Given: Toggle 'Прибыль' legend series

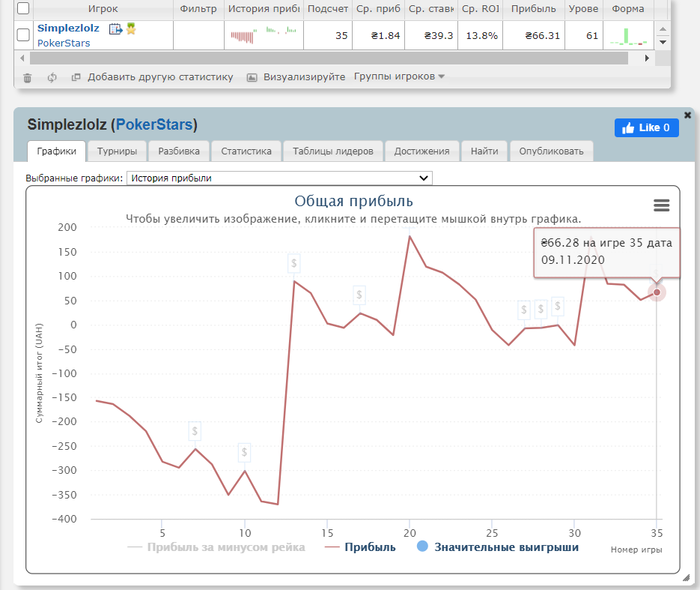Looking at the screenshot, I should click(x=360, y=547).
